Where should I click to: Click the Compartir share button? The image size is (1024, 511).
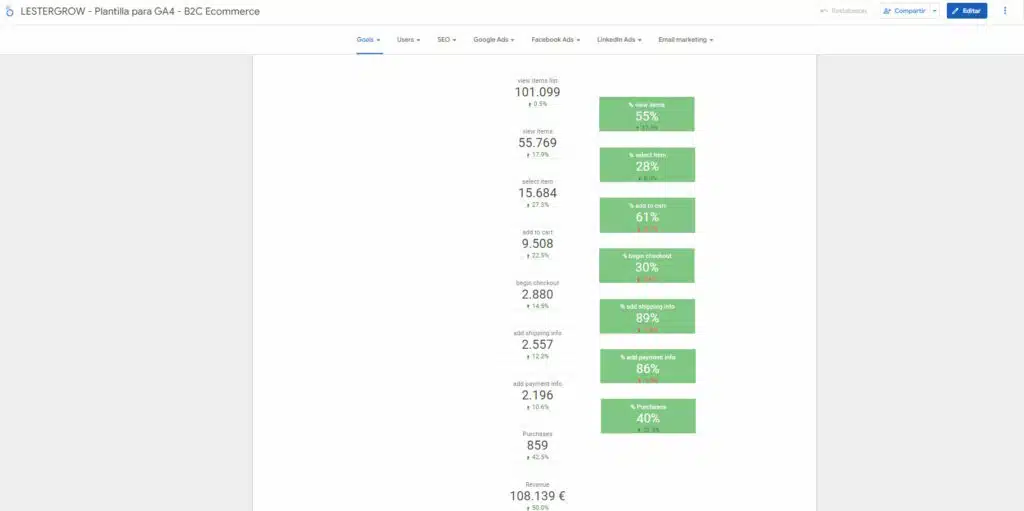(904, 11)
